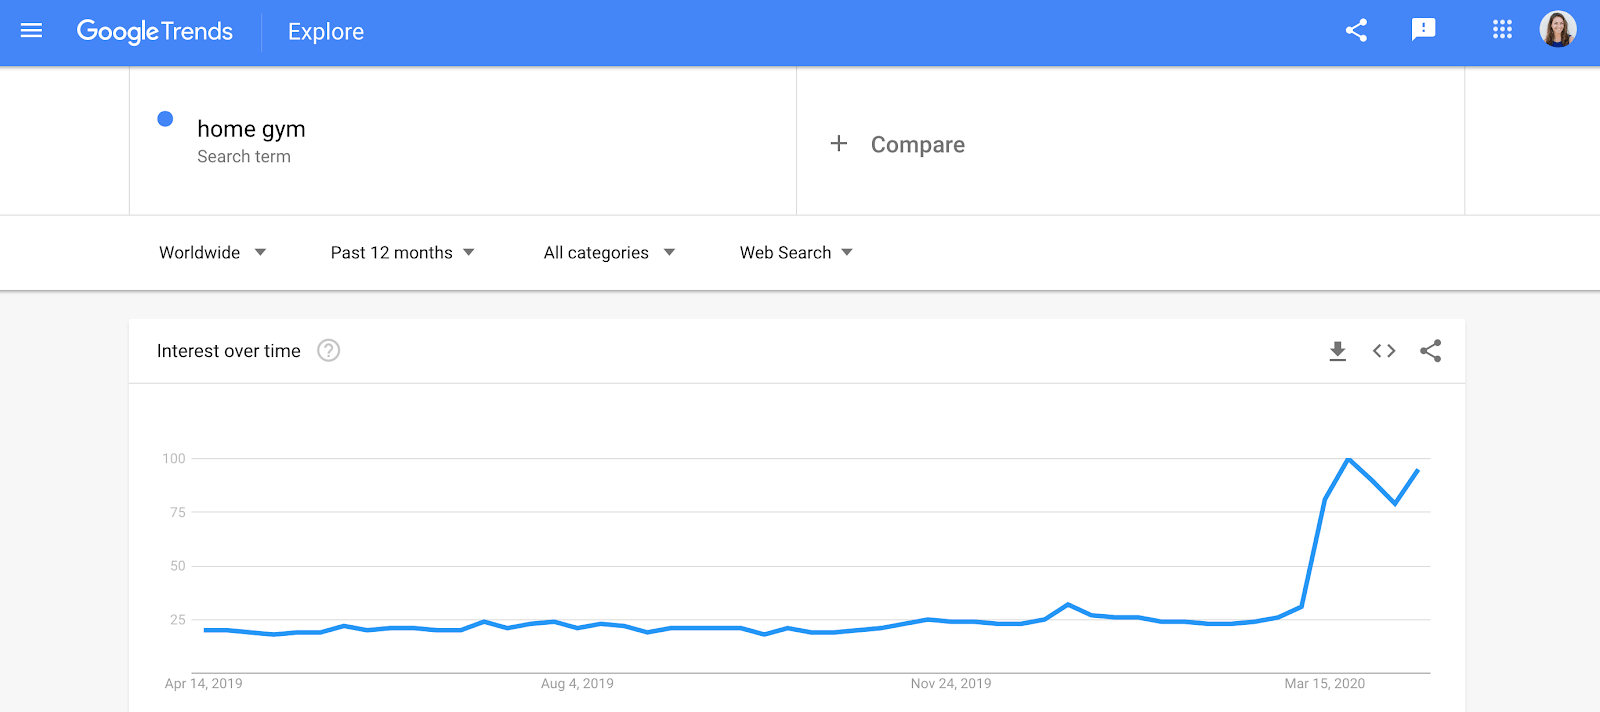
Task: Open the hamburger main menu
Action: coord(31,31)
